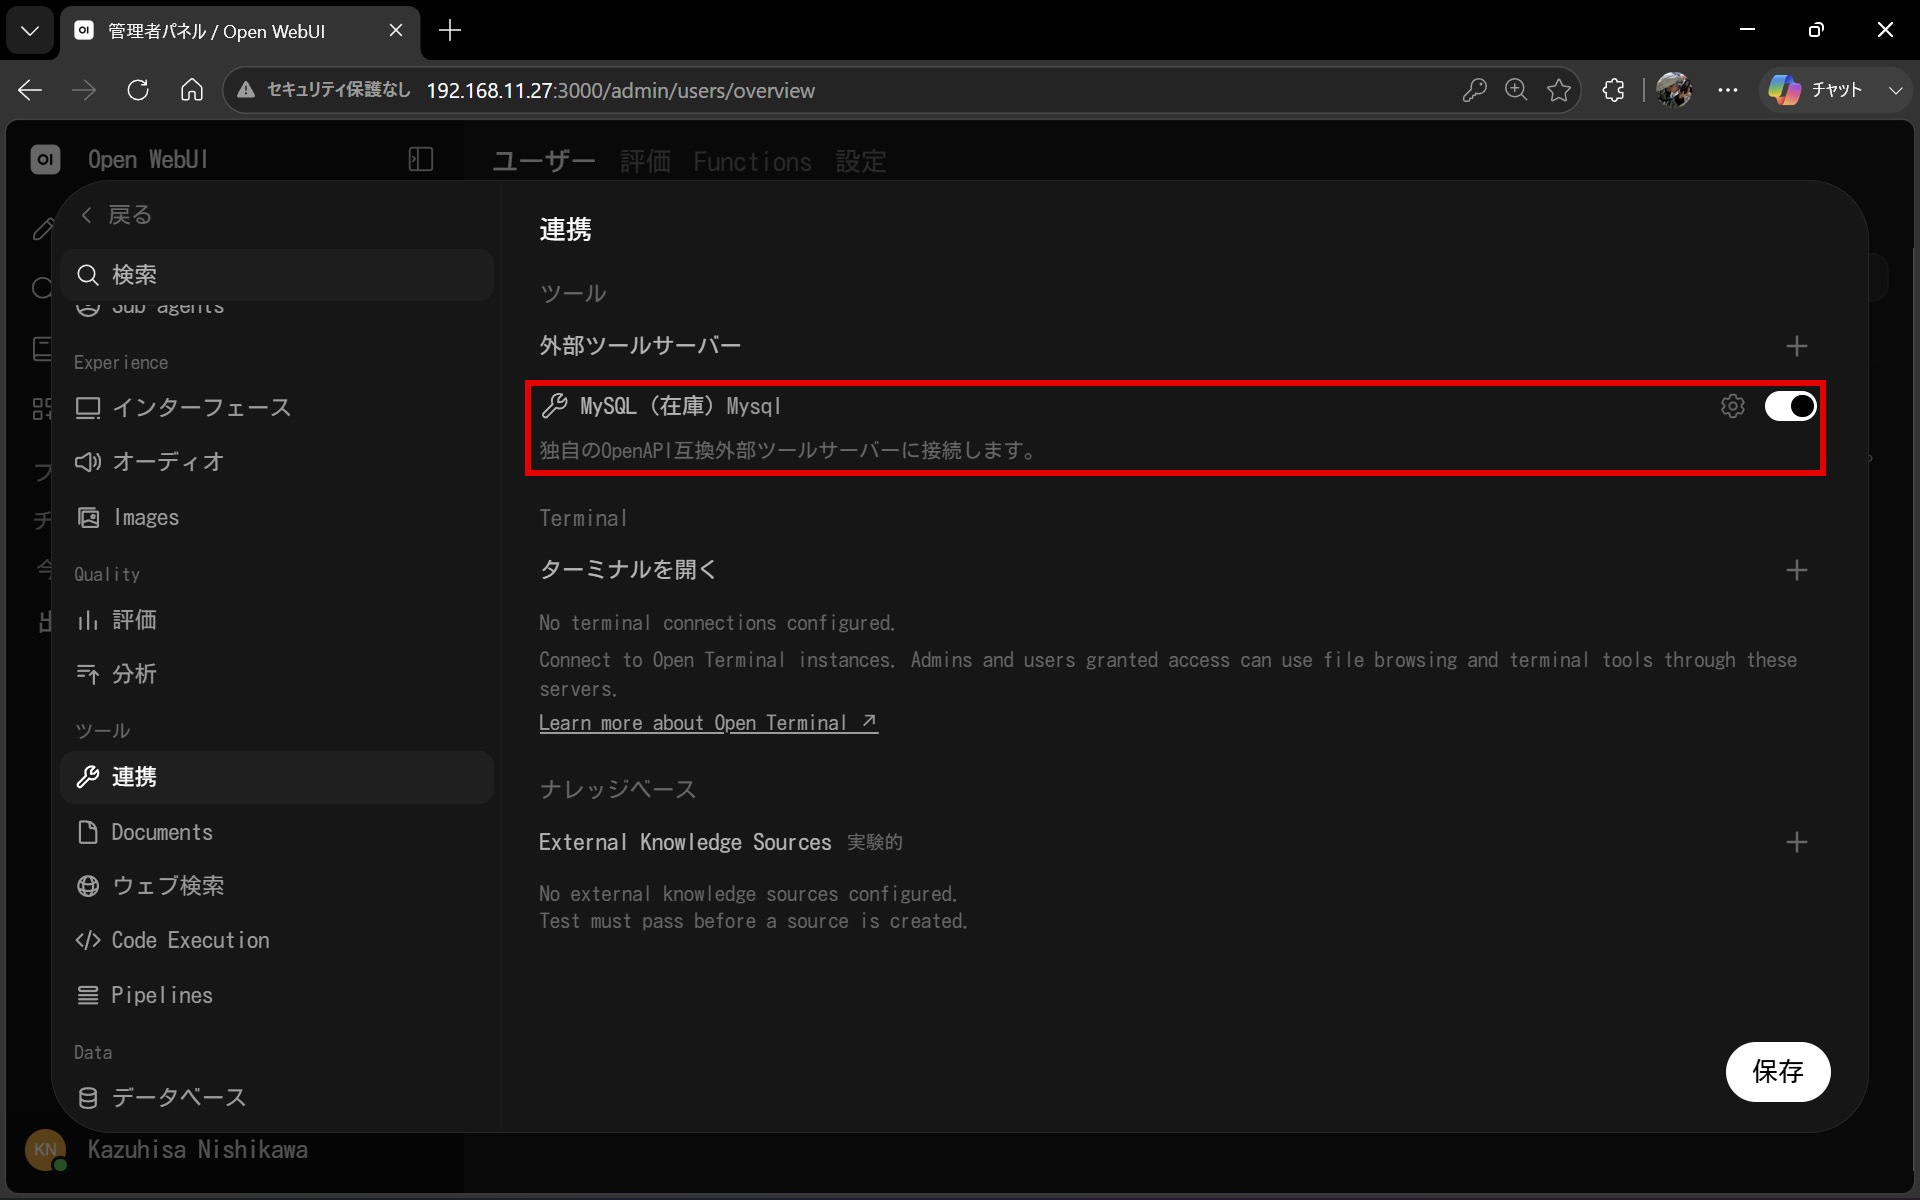The height and width of the screenshot is (1200, 1920).
Task: Navigate back in the browser
Action: pyautogui.click(x=30, y=90)
